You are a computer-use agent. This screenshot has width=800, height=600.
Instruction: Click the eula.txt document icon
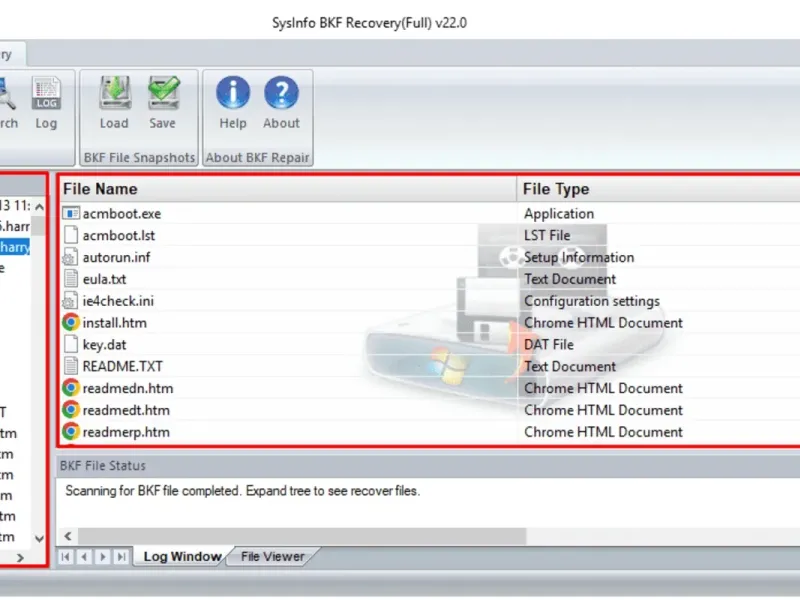click(x=71, y=279)
